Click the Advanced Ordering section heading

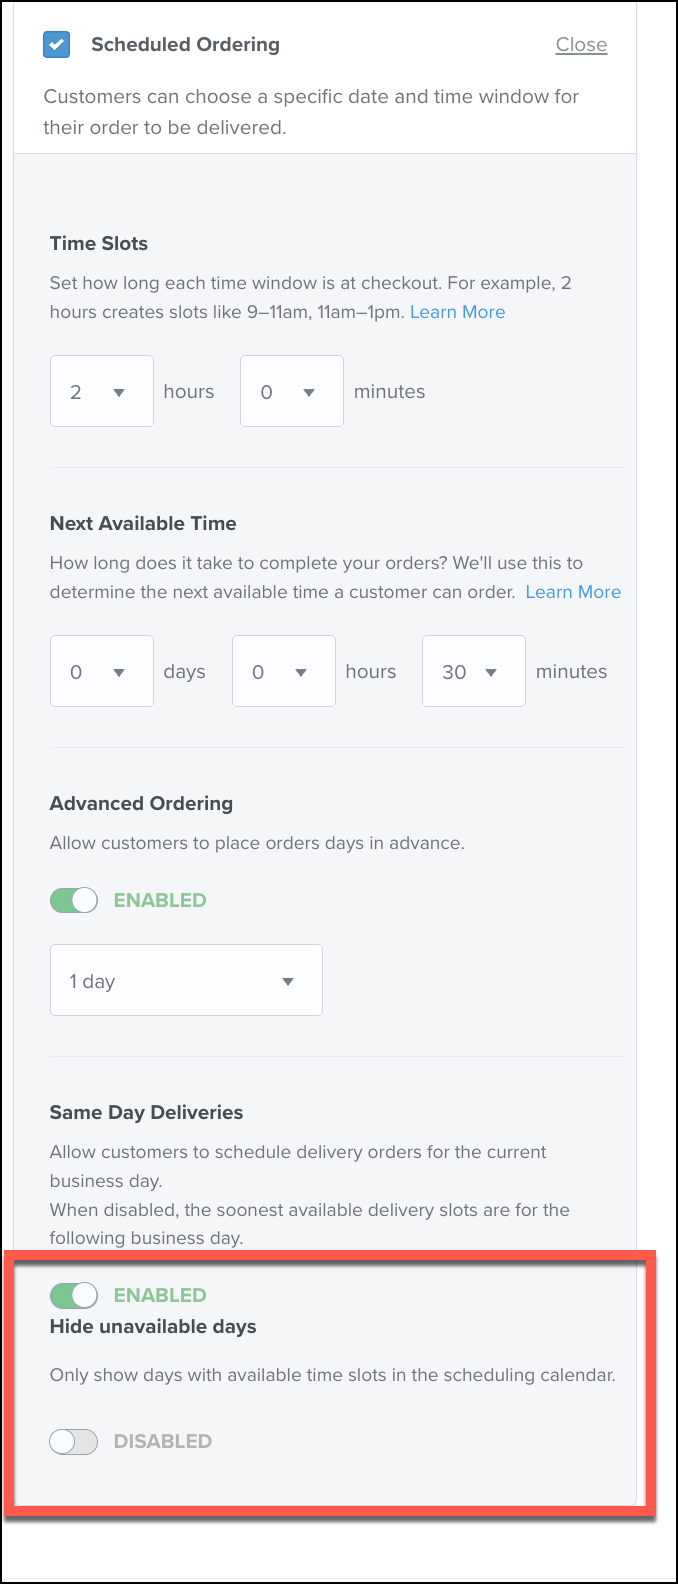141,803
